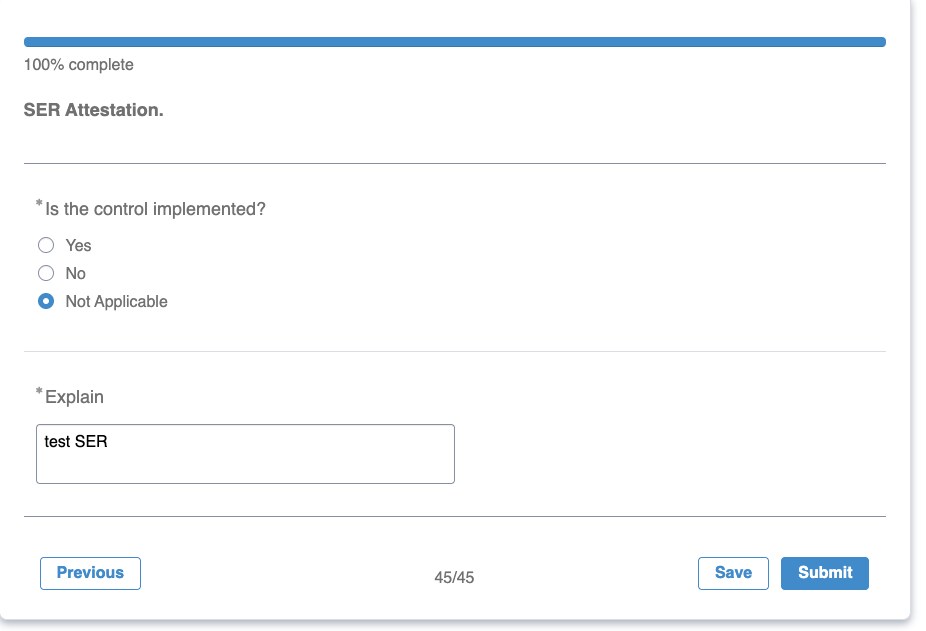Click the "Explain" field label
926x631 pixels.
point(74,397)
